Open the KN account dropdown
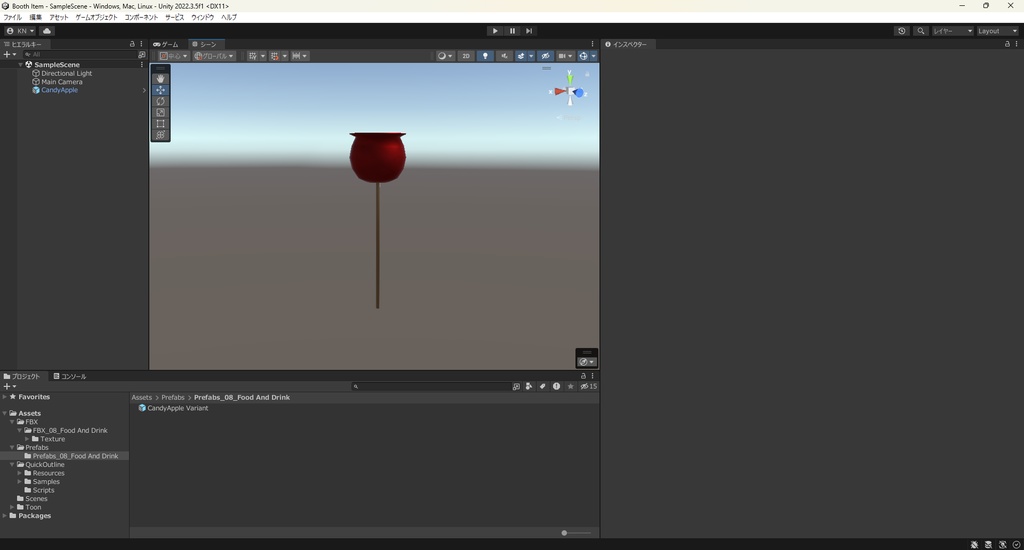The height and width of the screenshot is (550, 1024). [20, 31]
